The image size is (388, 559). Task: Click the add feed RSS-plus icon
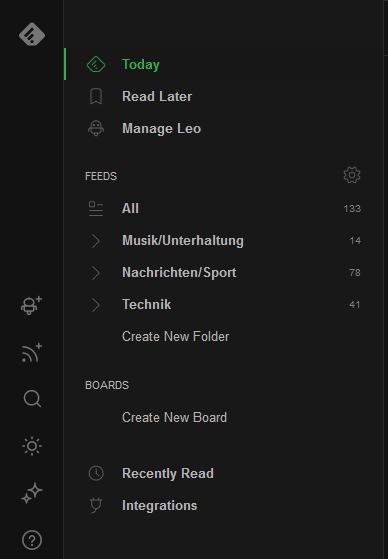(x=31, y=353)
